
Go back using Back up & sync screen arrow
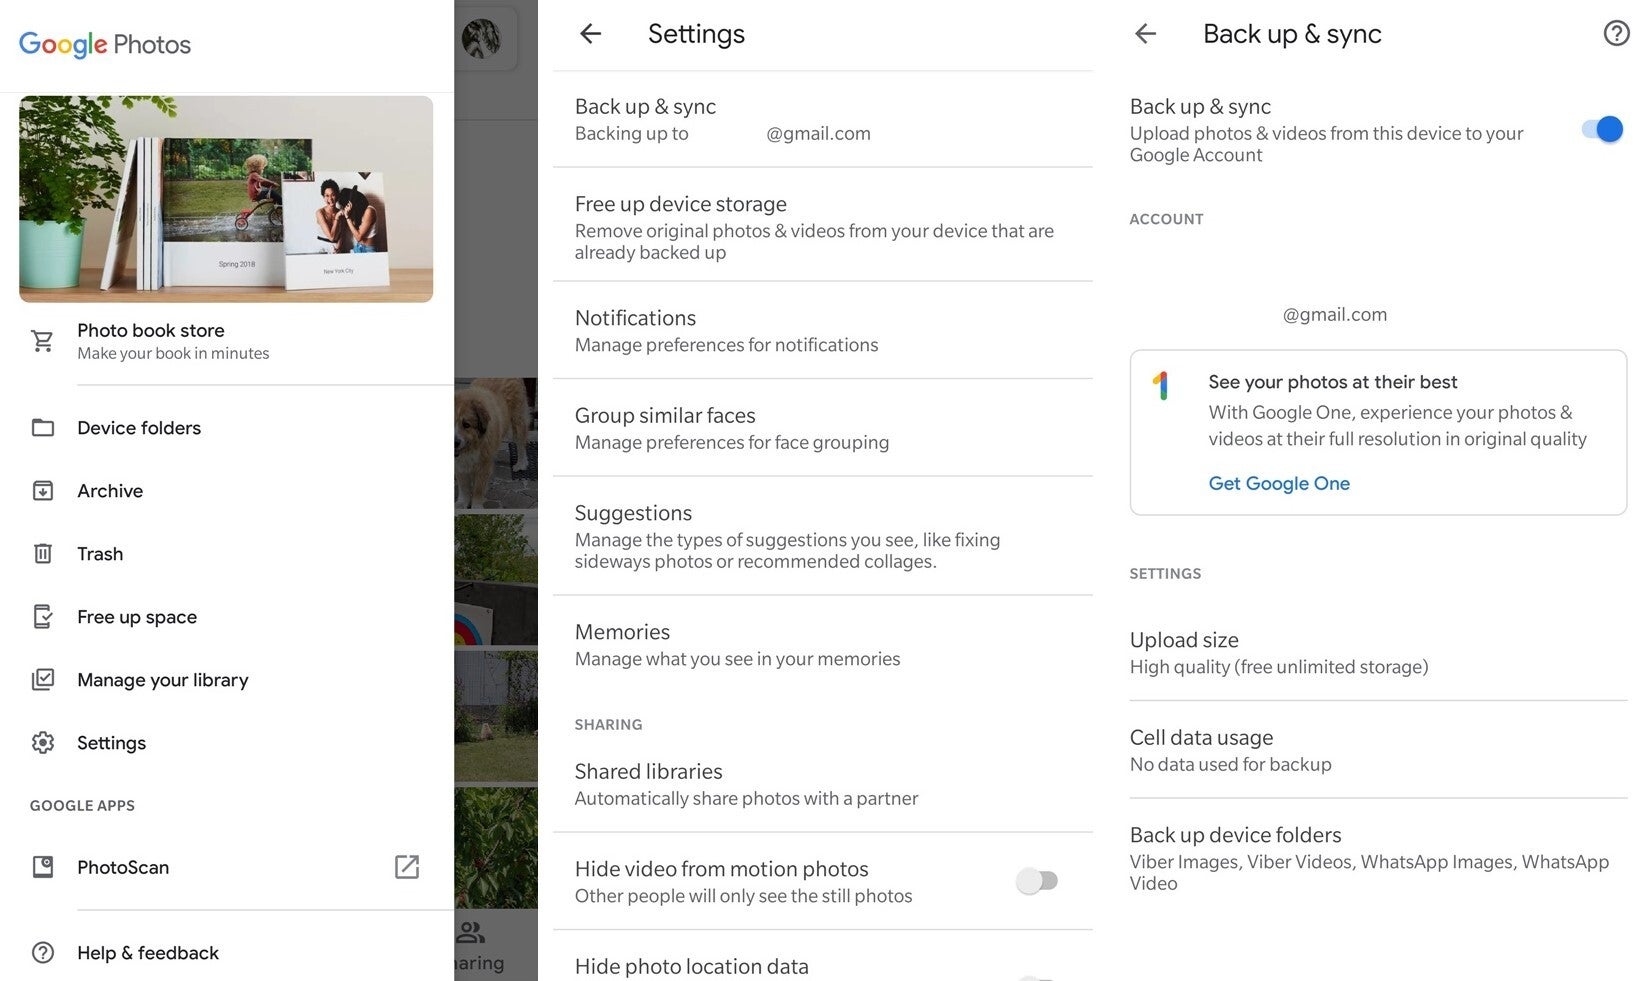click(x=1145, y=34)
